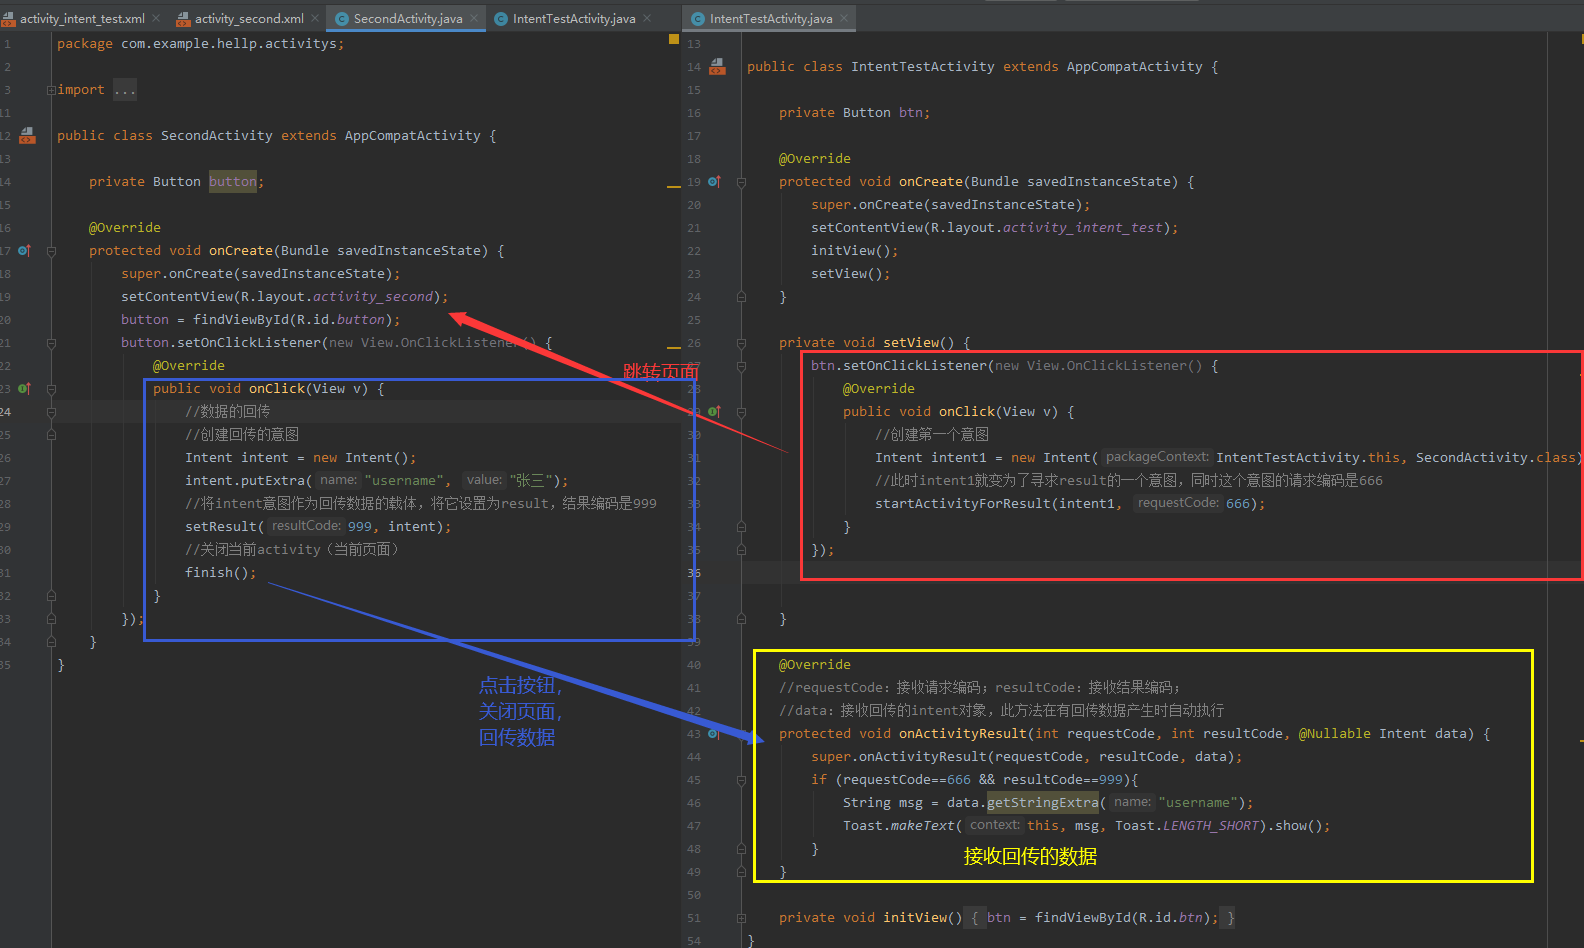Viewport: 1584px width, 948px height.
Task: Click class icon on SecondActivity.java tab
Action: coord(342,19)
